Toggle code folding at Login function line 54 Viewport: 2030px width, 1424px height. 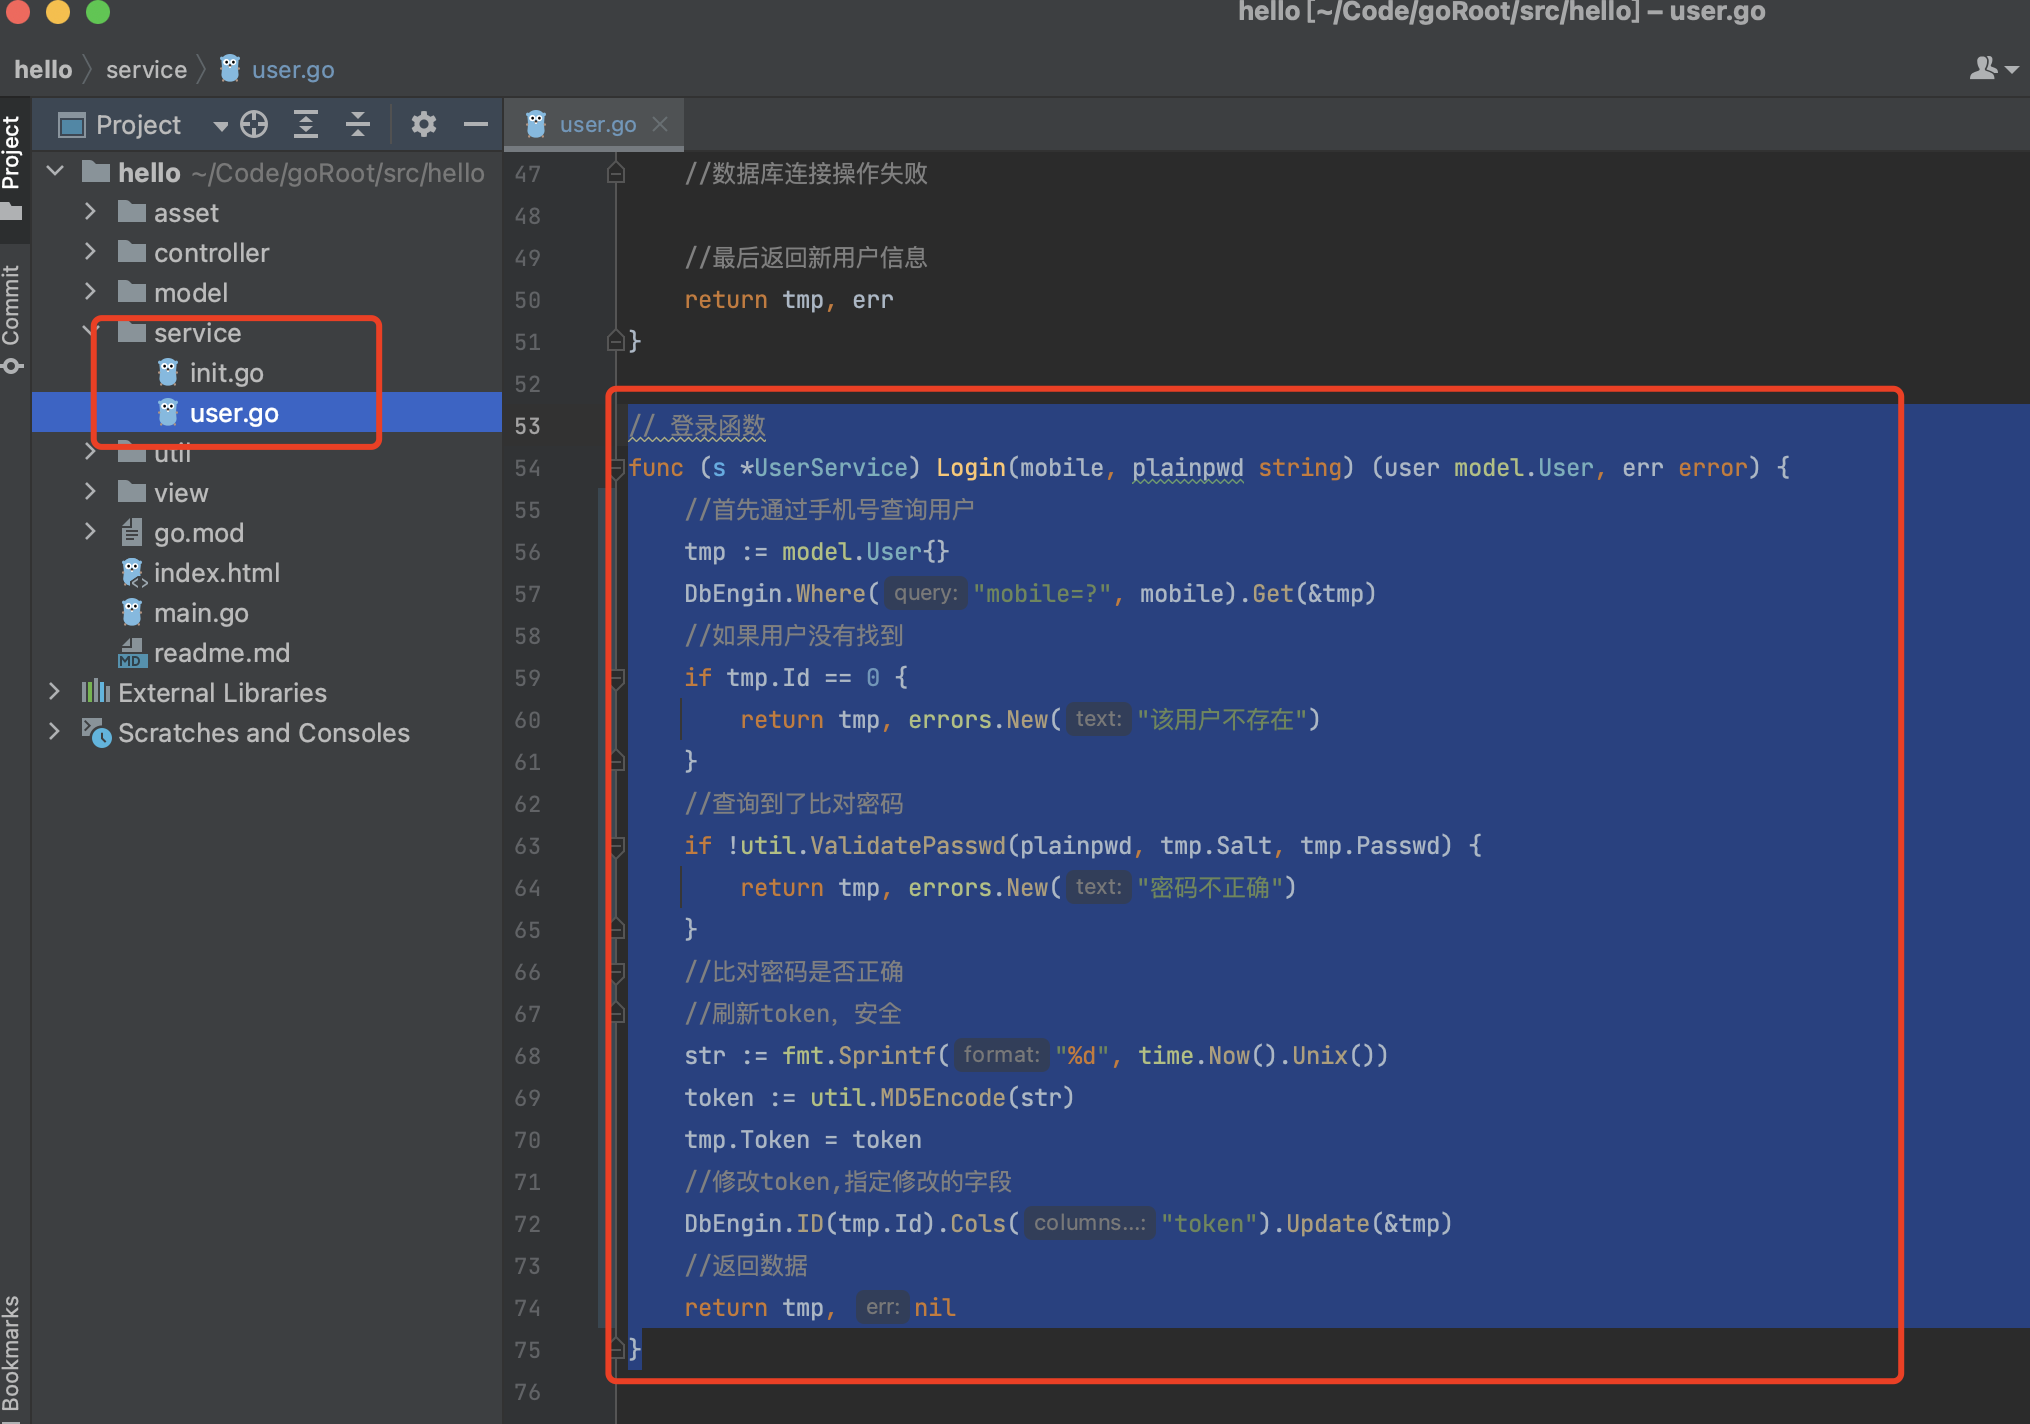[x=617, y=468]
